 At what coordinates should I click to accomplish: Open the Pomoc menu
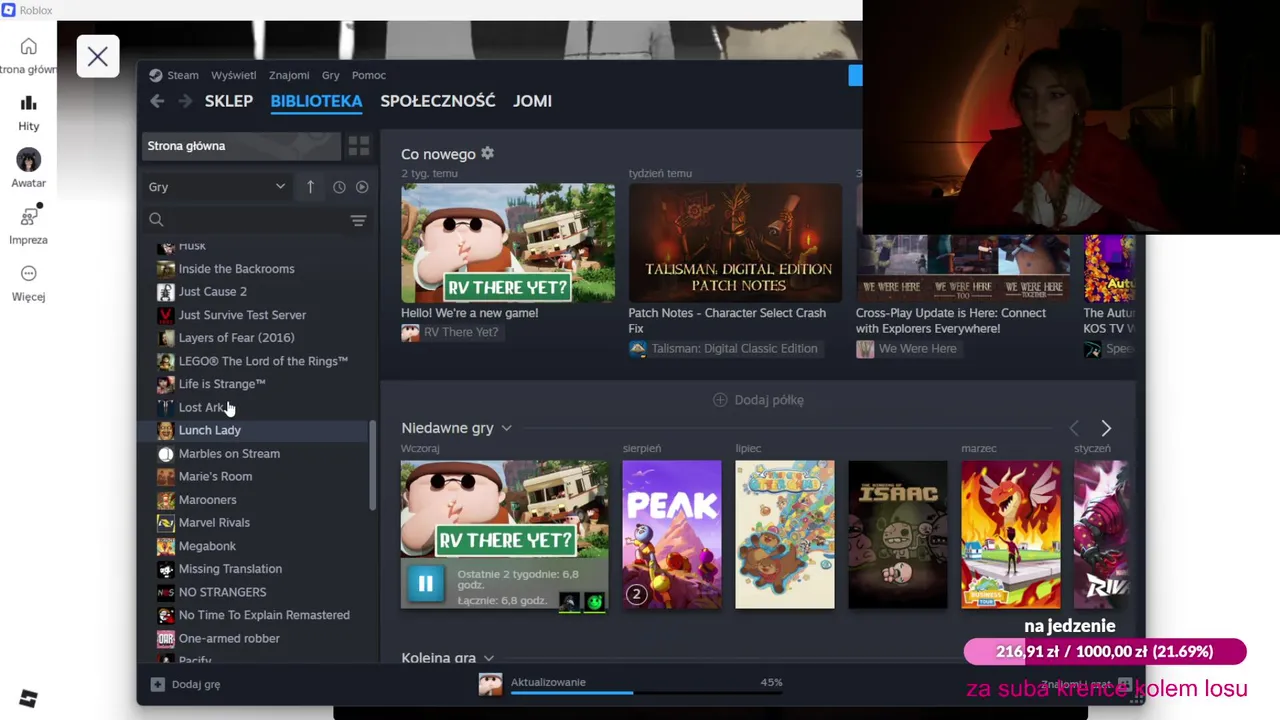[x=369, y=75]
